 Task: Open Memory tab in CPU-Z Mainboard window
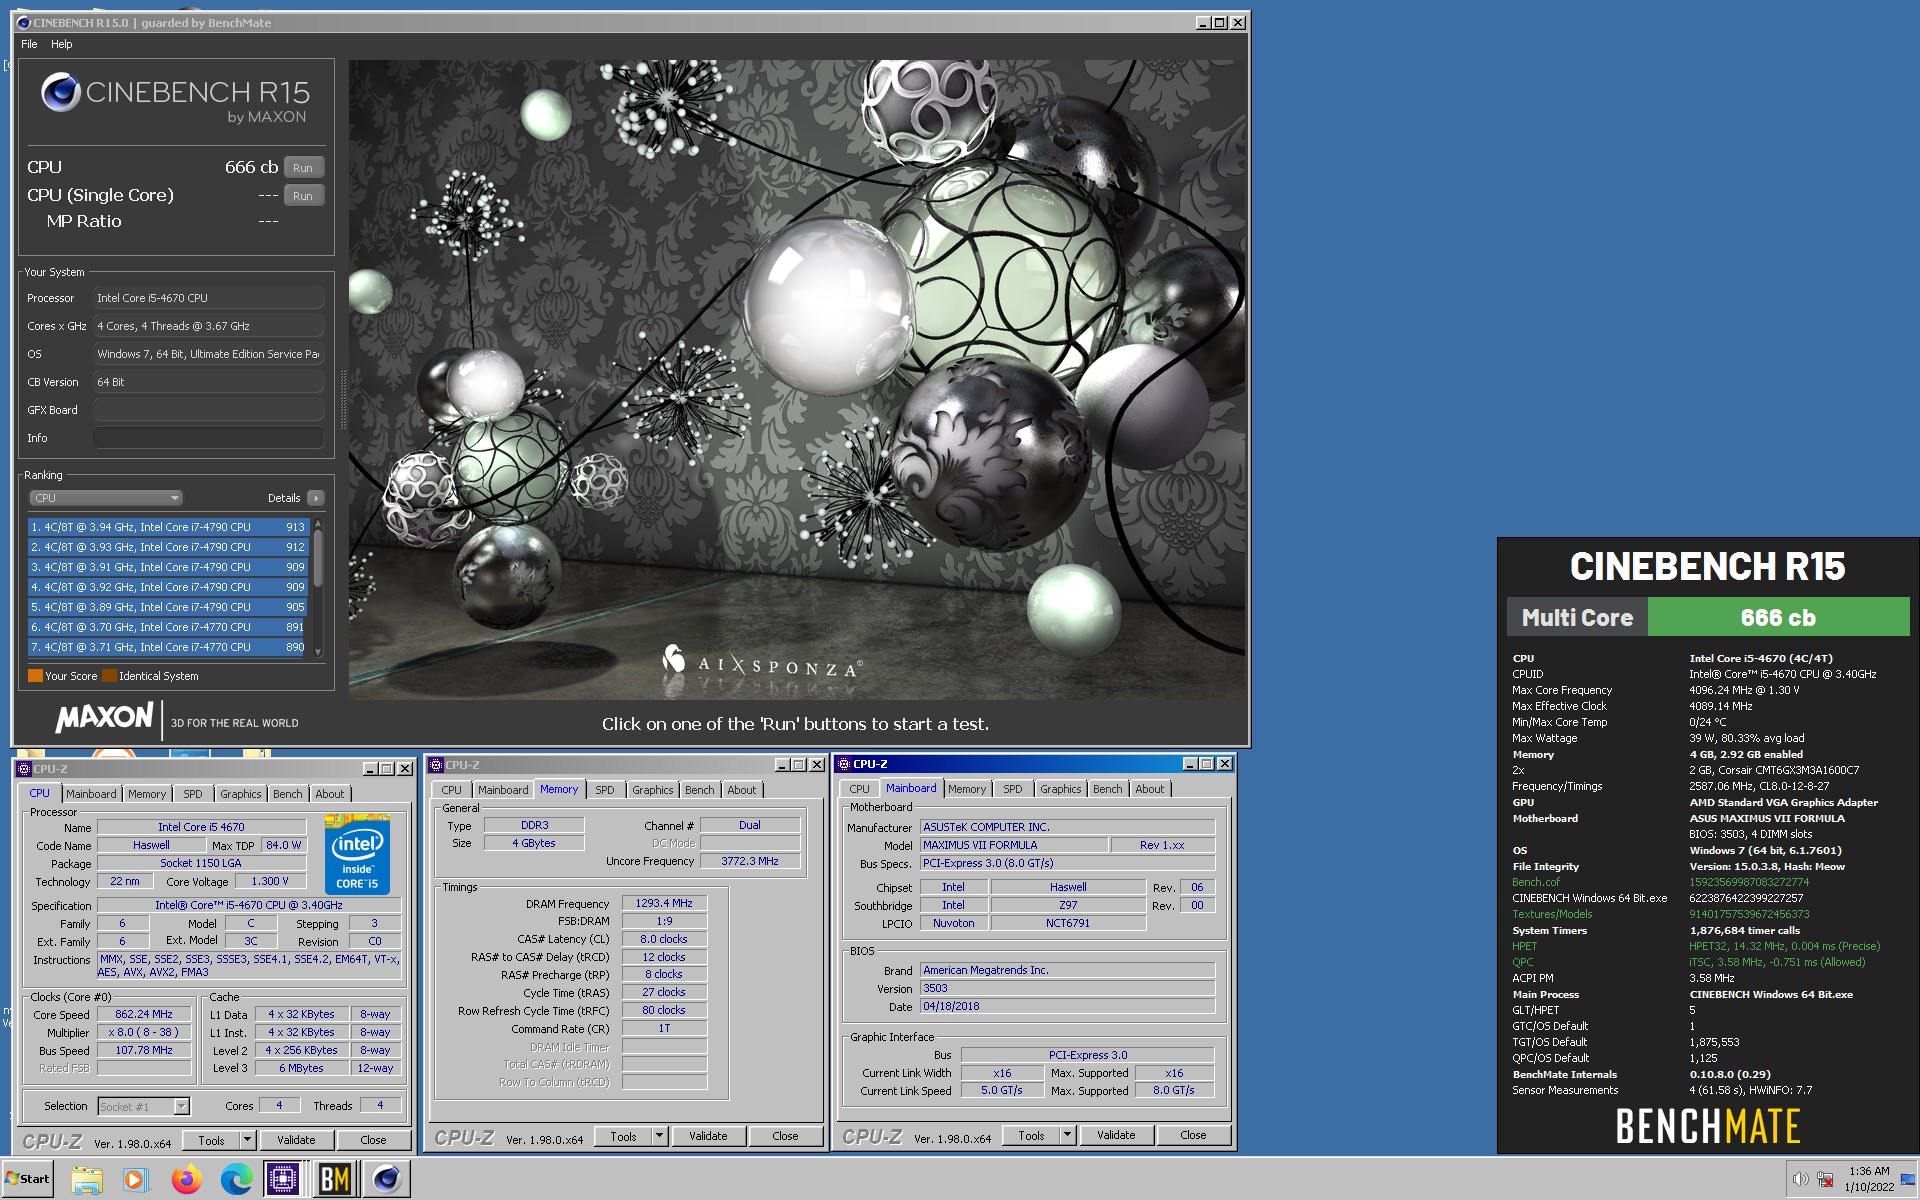point(967,789)
